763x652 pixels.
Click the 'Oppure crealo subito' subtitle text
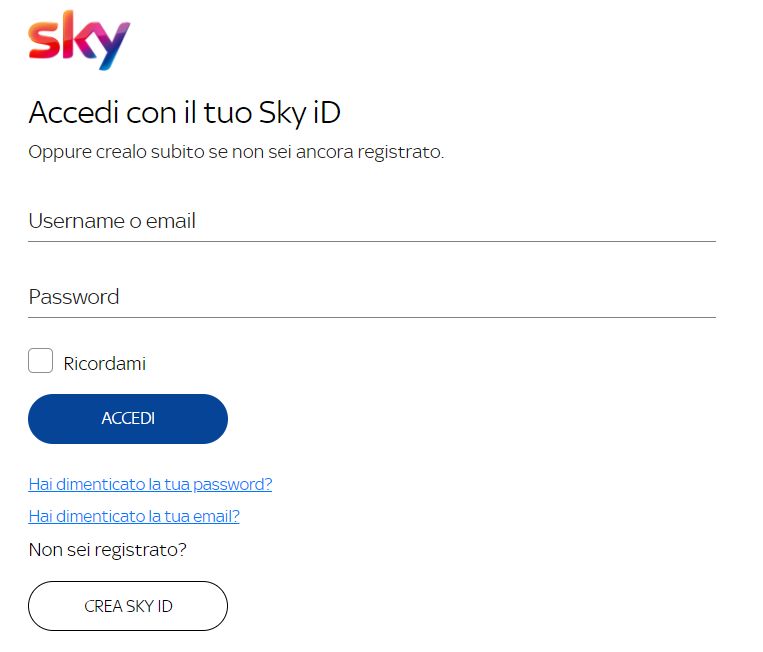236,152
